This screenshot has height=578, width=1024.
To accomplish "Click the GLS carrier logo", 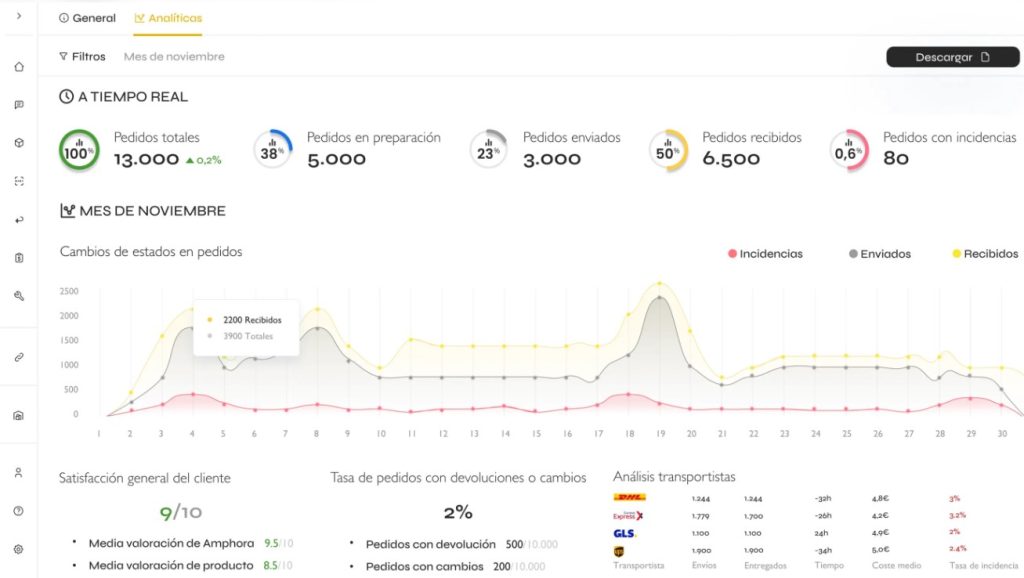I will pyautogui.click(x=624, y=533).
